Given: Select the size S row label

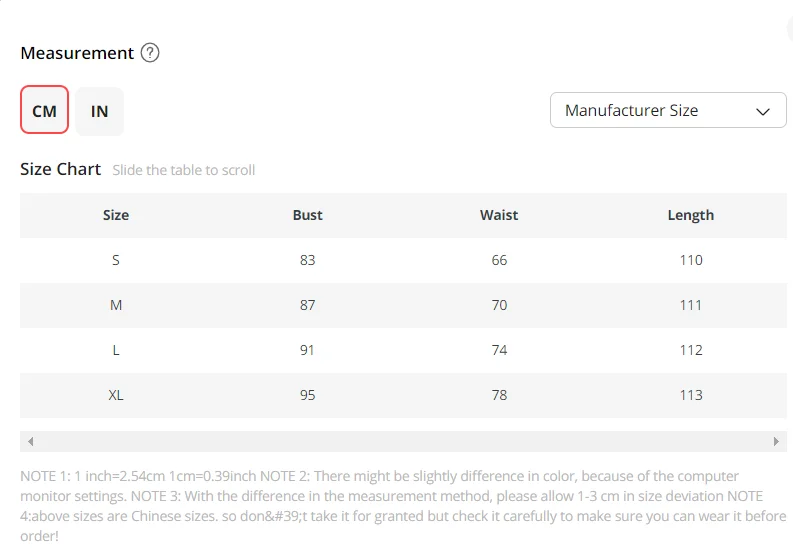Looking at the screenshot, I should [x=116, y=260].
